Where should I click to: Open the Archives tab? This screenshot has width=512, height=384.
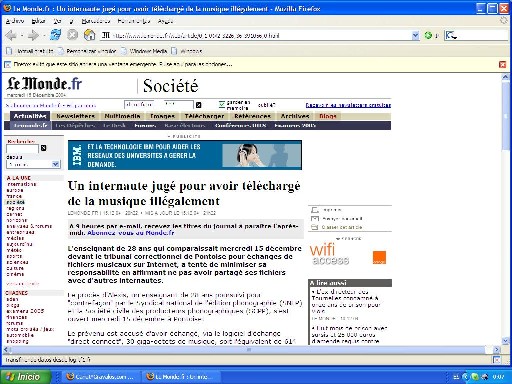[x=295, y=116]
